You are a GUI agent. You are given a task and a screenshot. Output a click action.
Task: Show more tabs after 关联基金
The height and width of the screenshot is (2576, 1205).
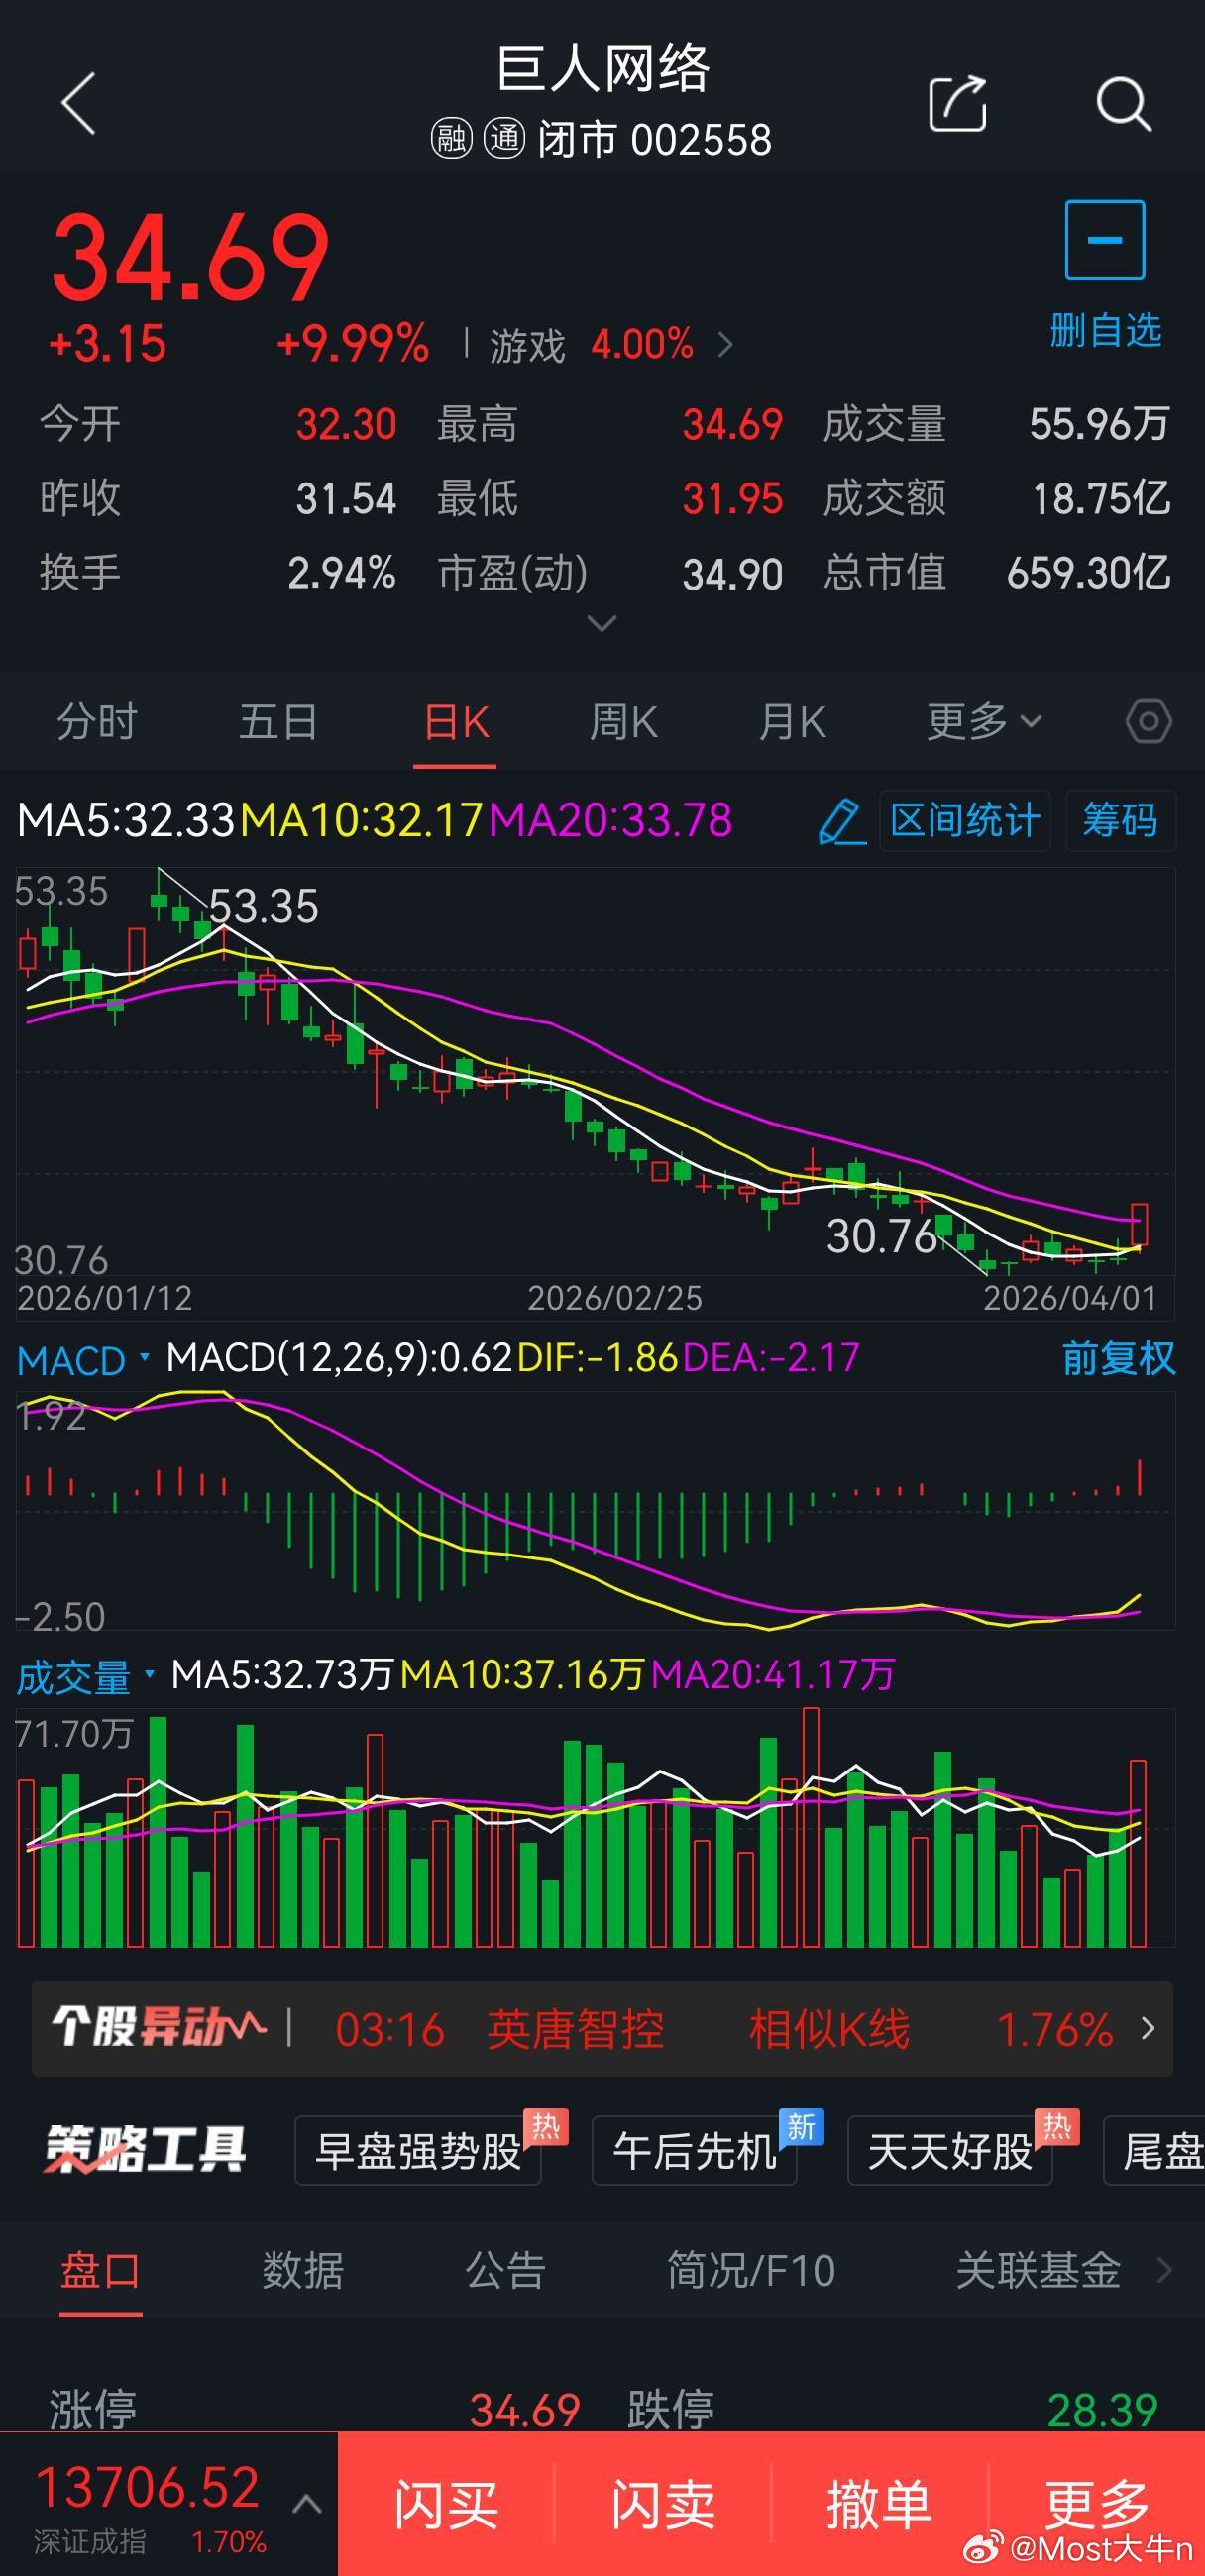click(x=1164, y=2271)
